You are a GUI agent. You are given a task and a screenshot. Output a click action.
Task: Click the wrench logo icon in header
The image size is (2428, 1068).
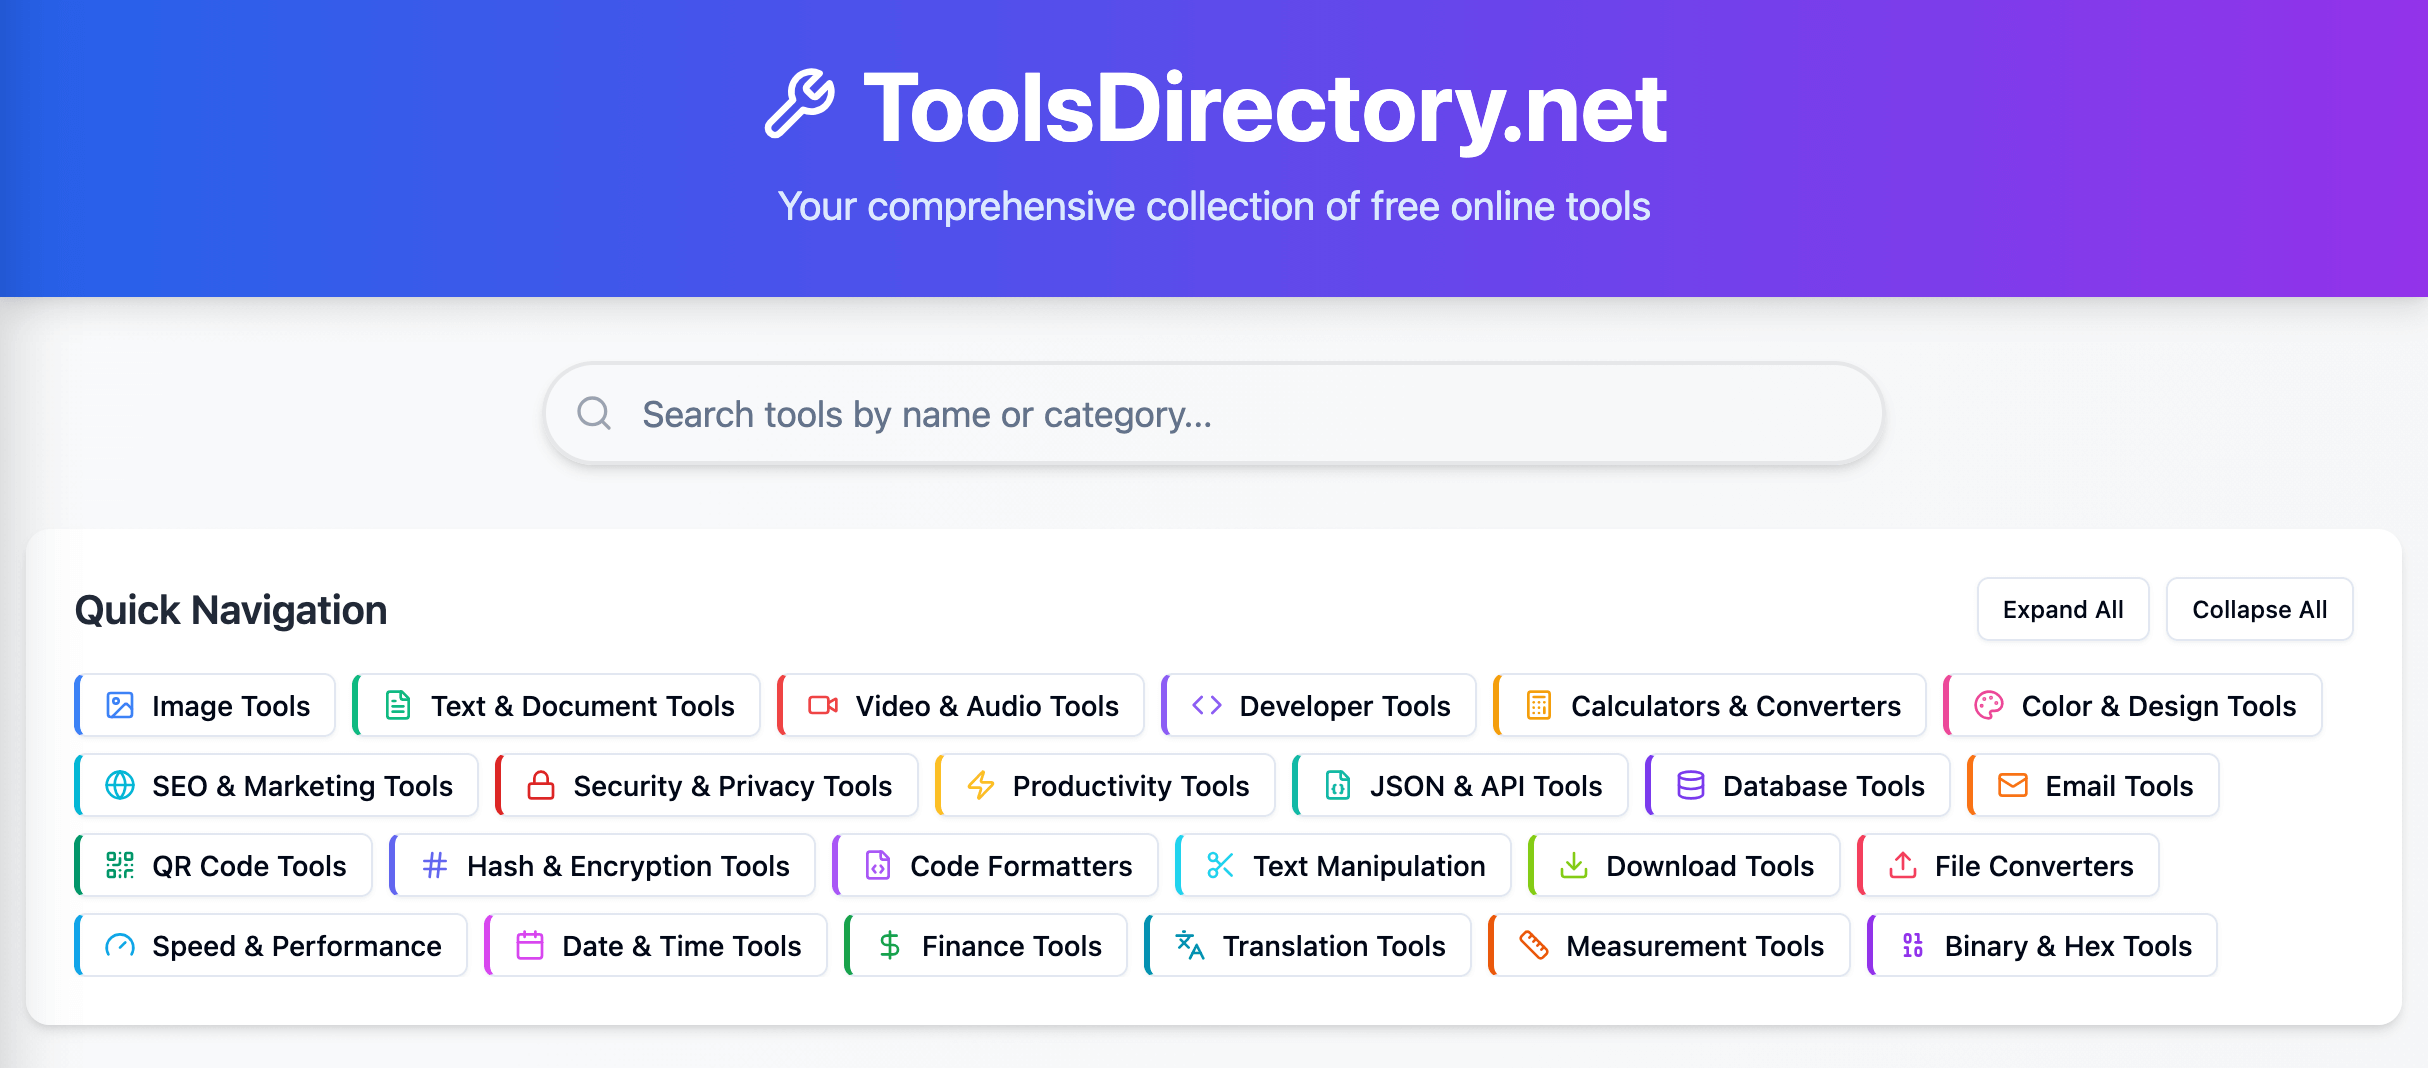coord(799,104)
